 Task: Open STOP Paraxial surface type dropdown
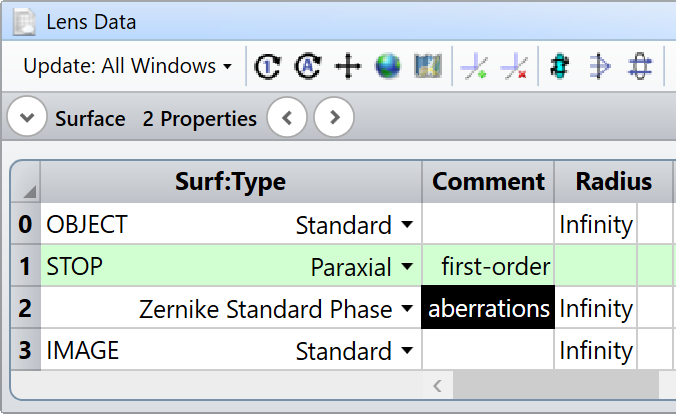pos(405,267)
